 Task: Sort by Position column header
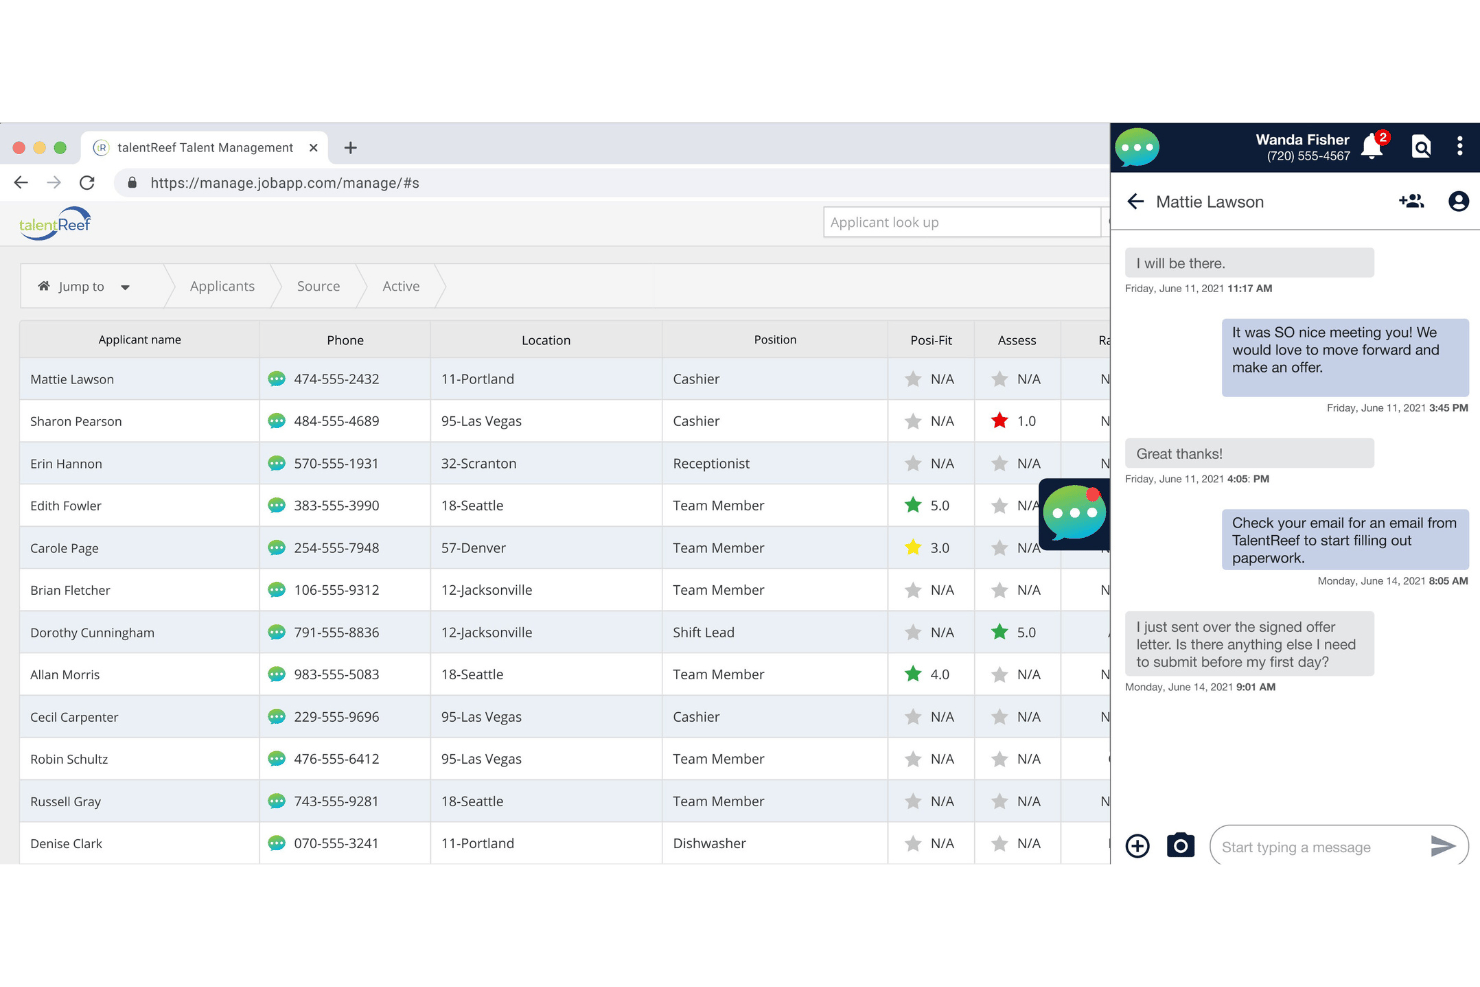point(775,340)
